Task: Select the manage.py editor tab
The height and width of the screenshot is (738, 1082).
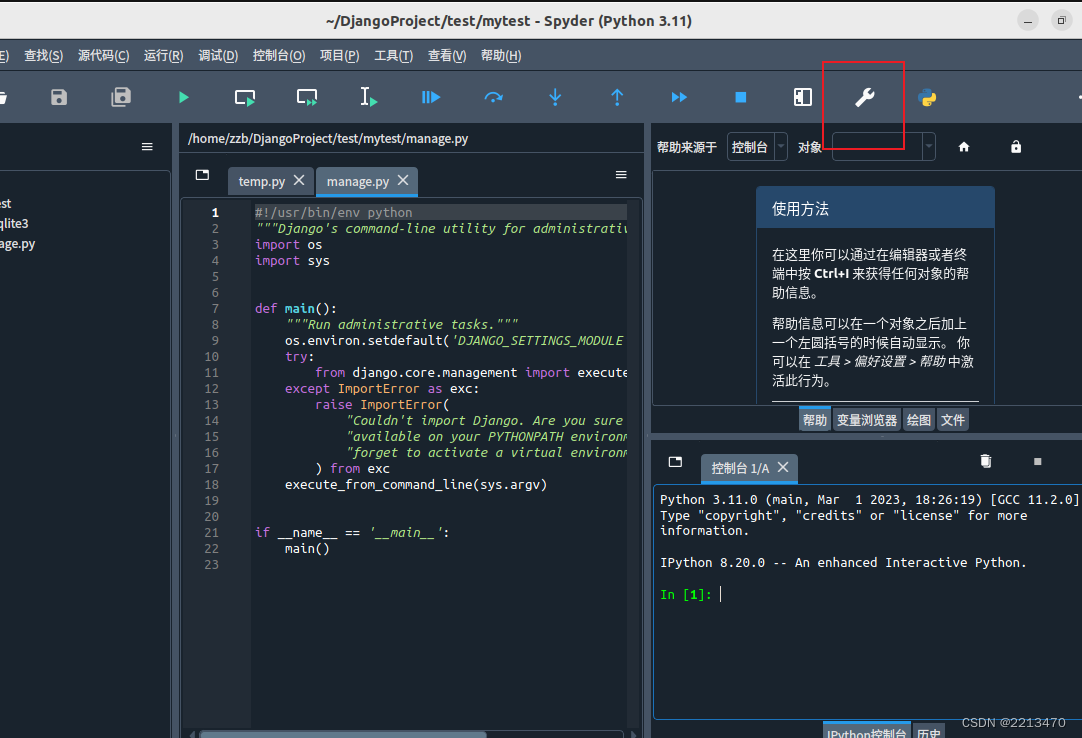Action: tap(357, 182)
